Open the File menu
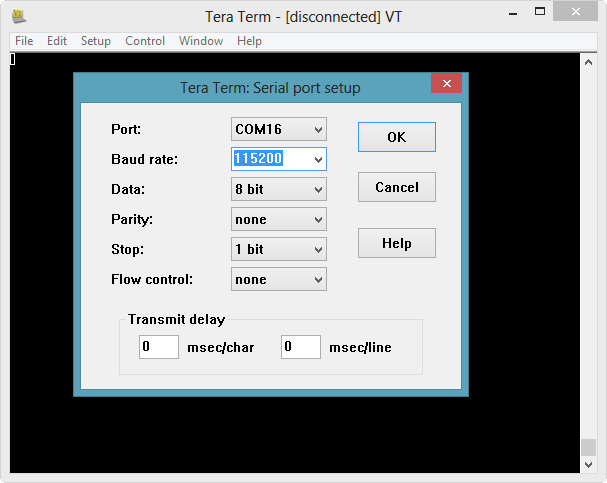 24,41
